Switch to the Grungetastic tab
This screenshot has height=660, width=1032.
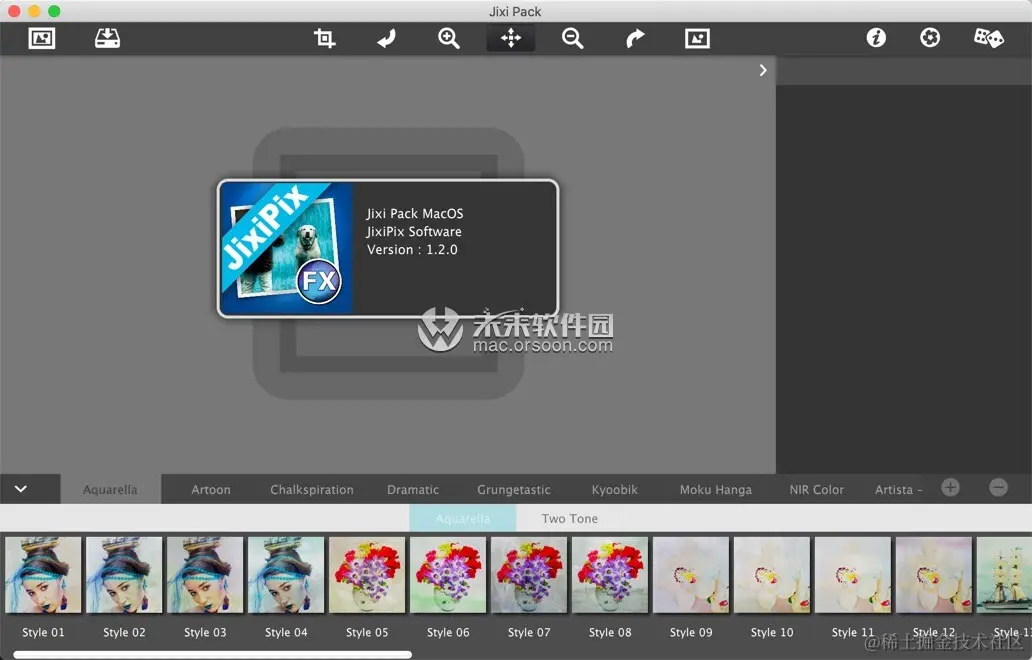point(514,490)
